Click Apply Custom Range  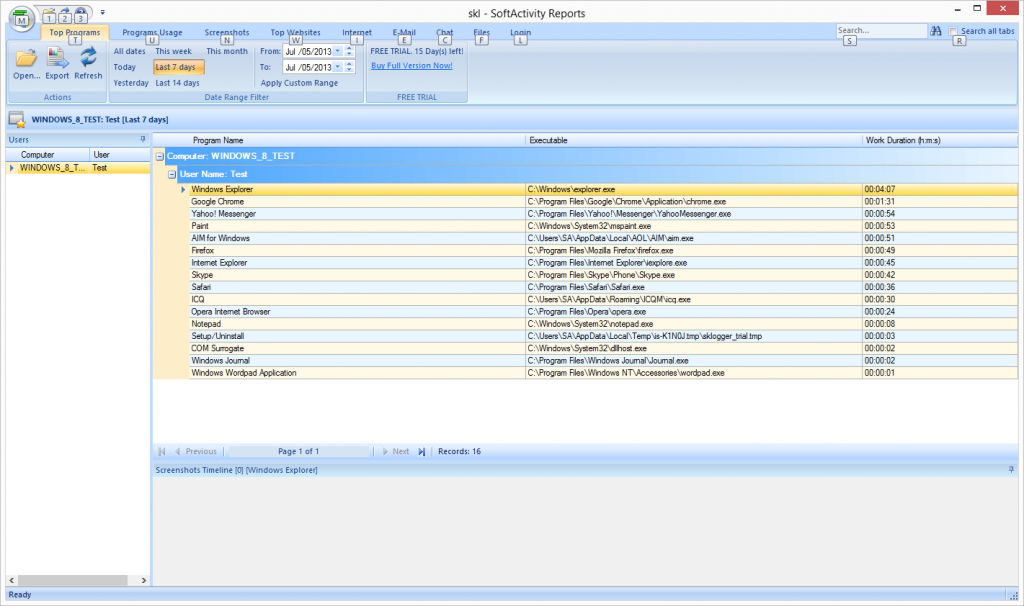(299, 83)
